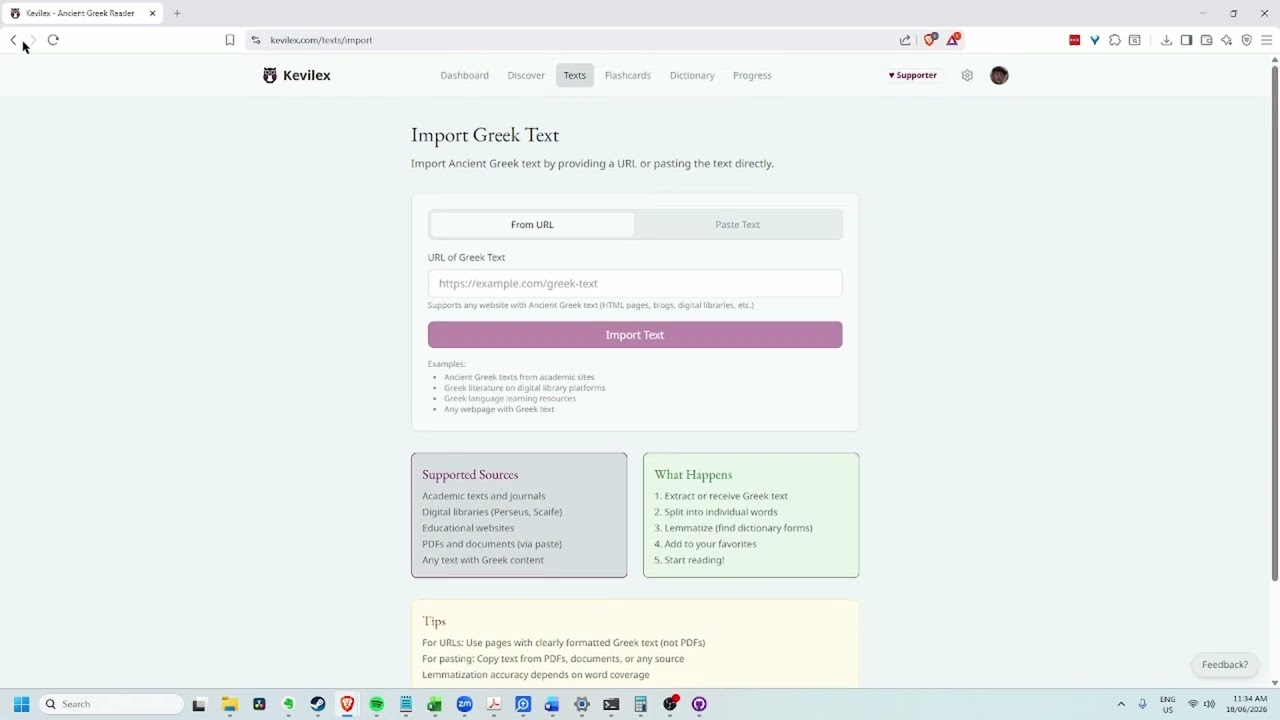Image resolution: width=1280 pixels, height=720 pixels.
Task: Navigate to the Dashboard section
Action: (464, 75)
